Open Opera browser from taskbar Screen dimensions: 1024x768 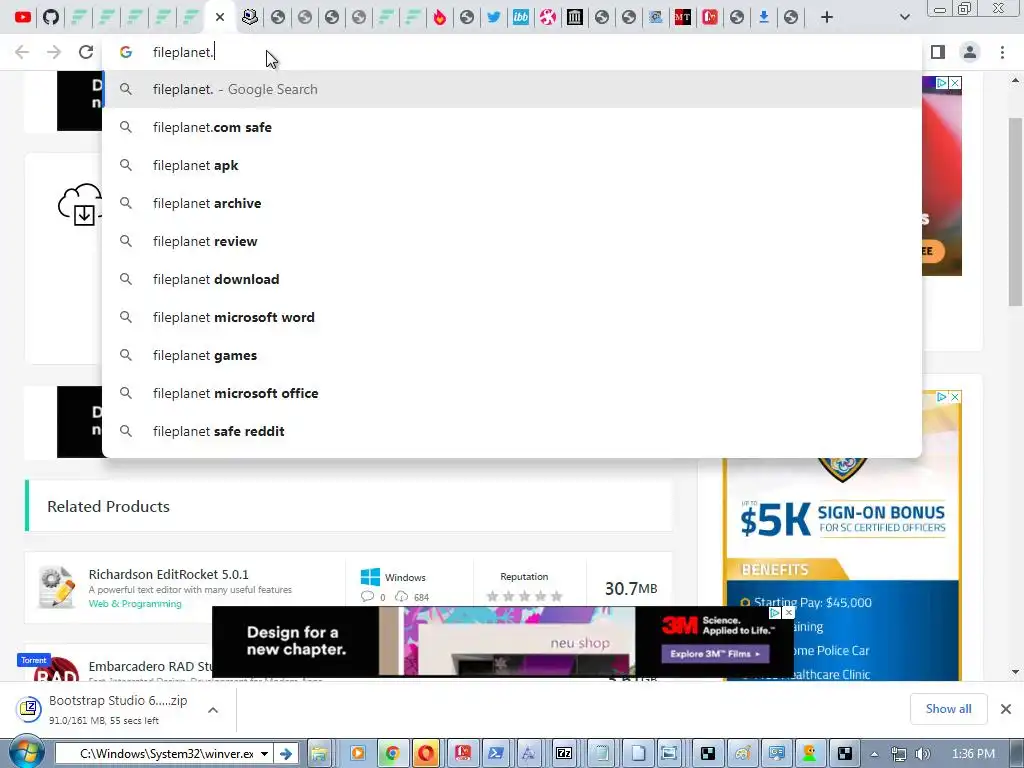[426, 754]
